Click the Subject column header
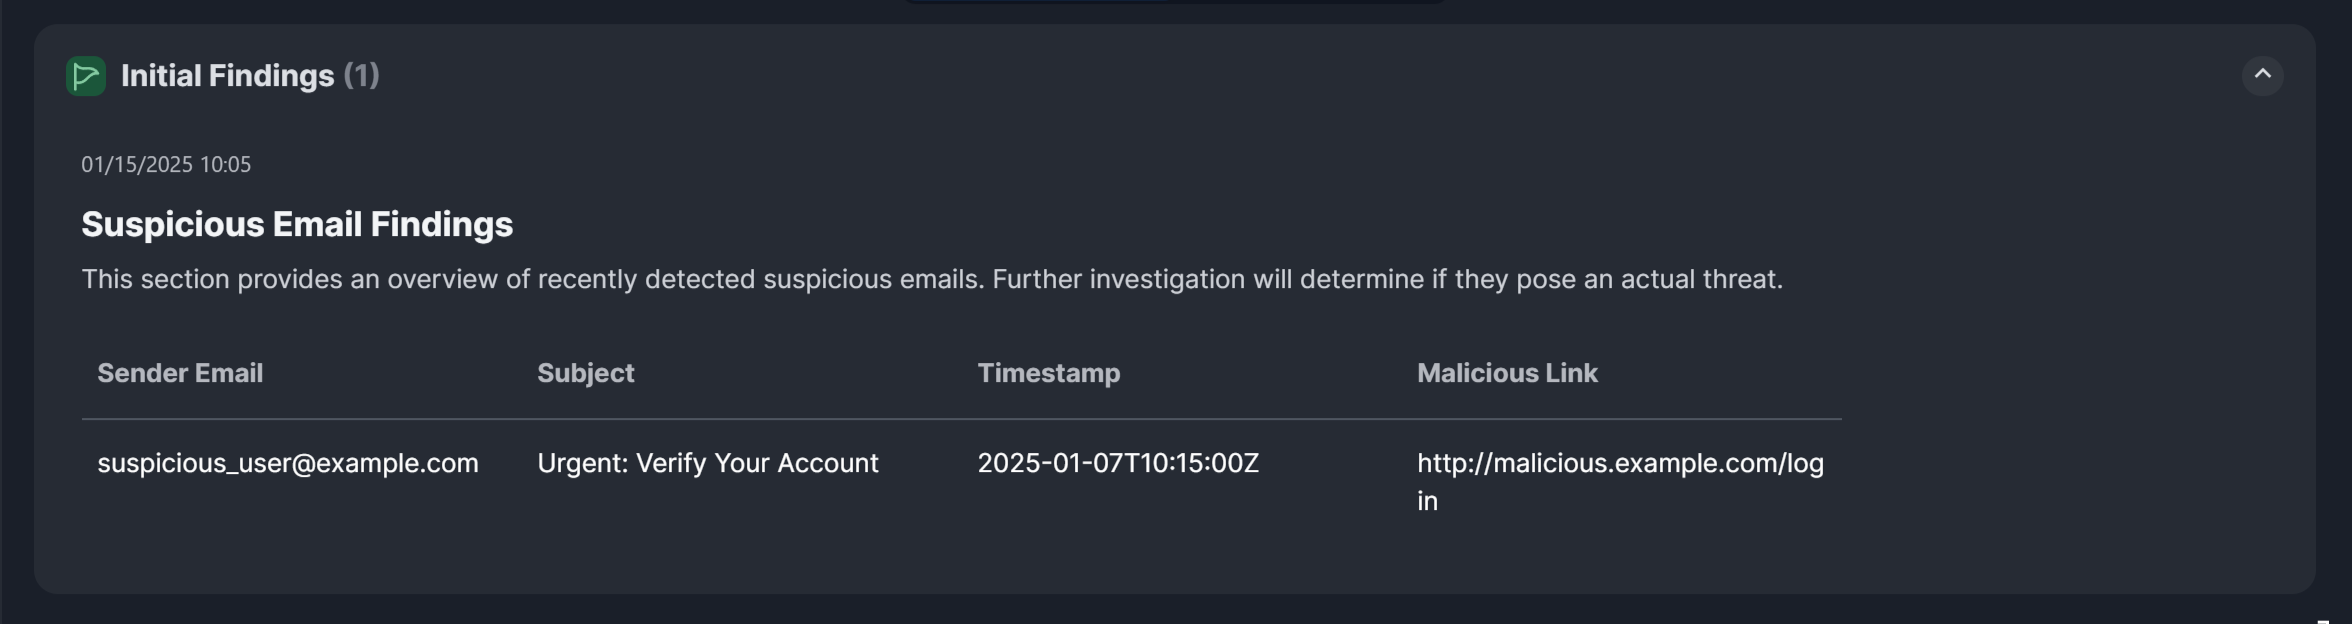Image resolution: width=2352 pixels, height=624 pixels. (x=585, y=374)
